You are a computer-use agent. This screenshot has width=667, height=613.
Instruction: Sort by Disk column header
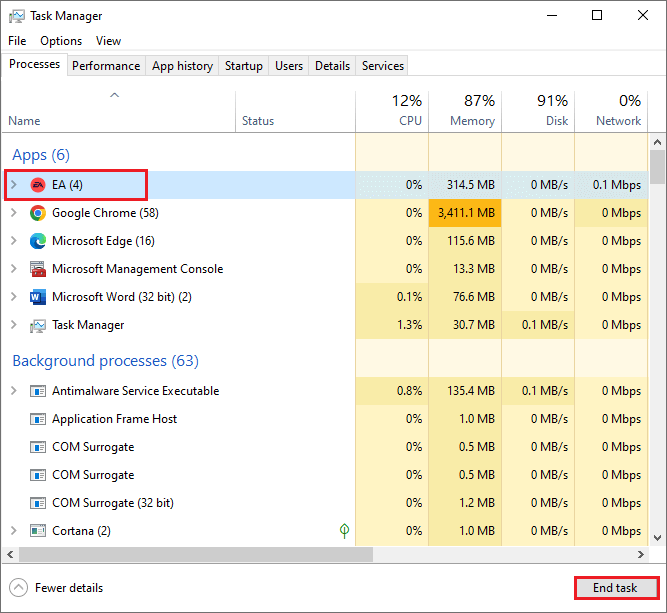click(538, 111)
